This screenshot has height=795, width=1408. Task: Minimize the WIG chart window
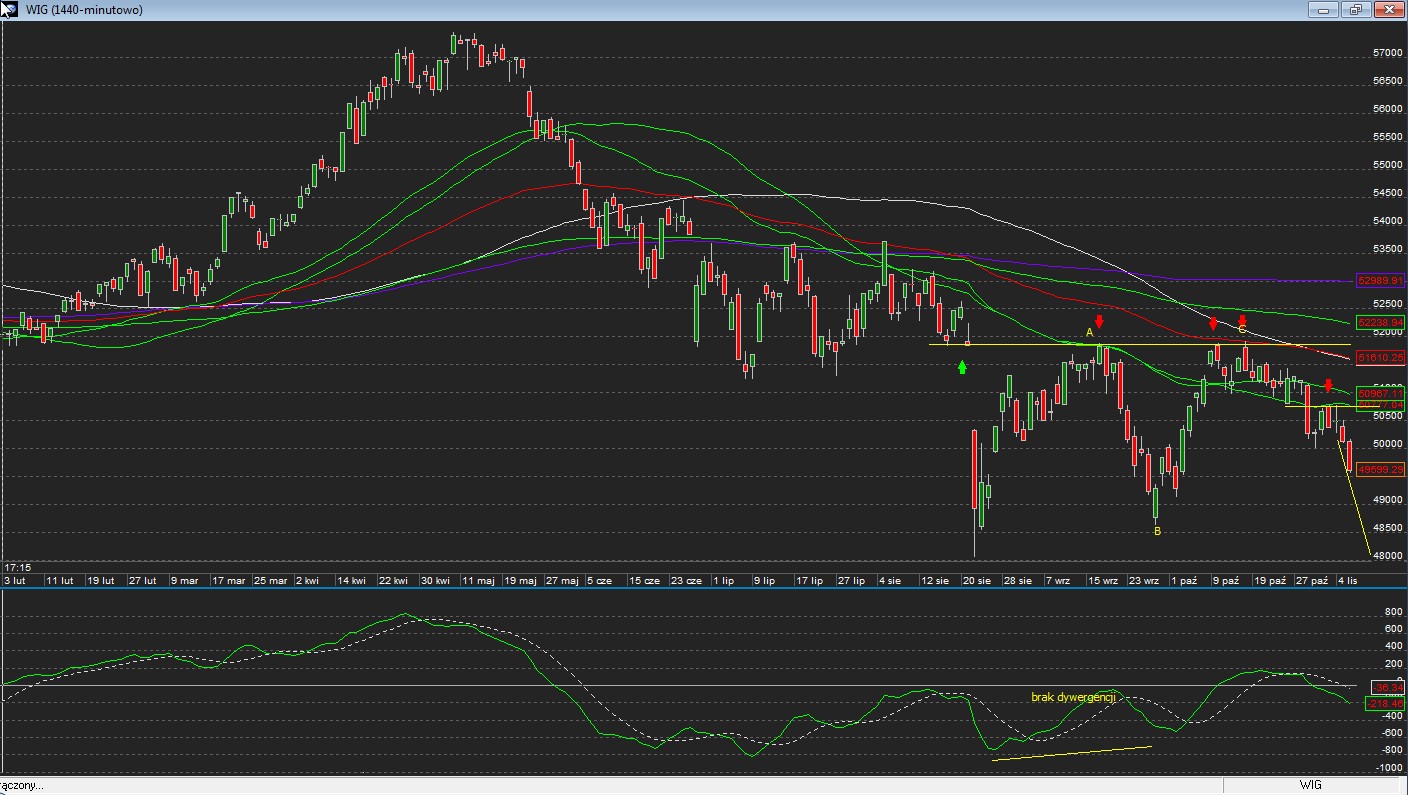click(x=1324, y=9)
